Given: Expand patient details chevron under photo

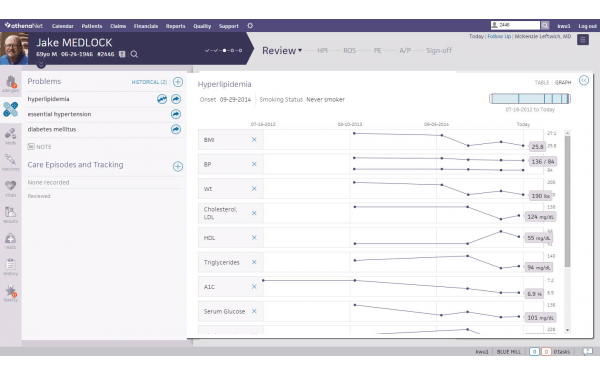Looking at the screenshot, I should [x=41, y=65].
